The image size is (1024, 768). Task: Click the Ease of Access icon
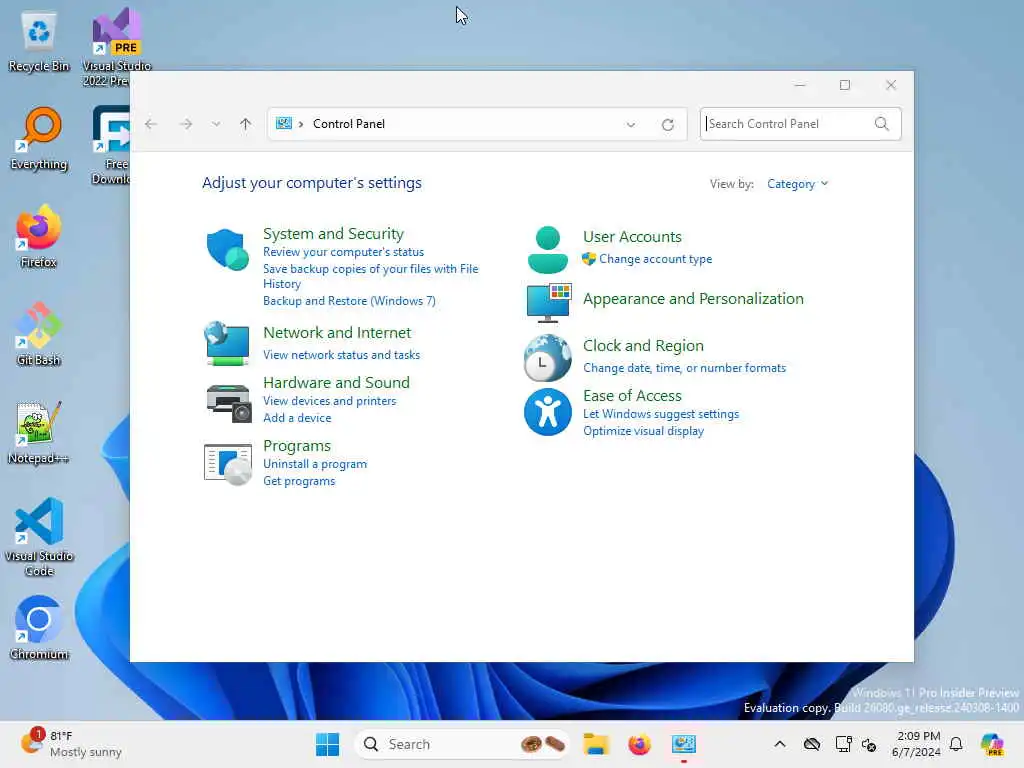click(x=547, y=412)
